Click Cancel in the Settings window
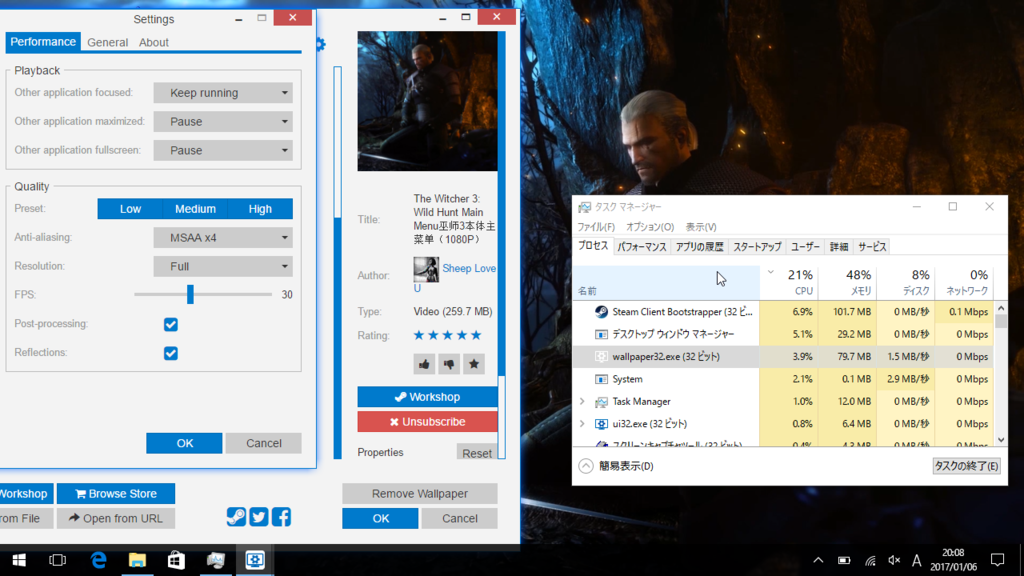 pos(264,443)
